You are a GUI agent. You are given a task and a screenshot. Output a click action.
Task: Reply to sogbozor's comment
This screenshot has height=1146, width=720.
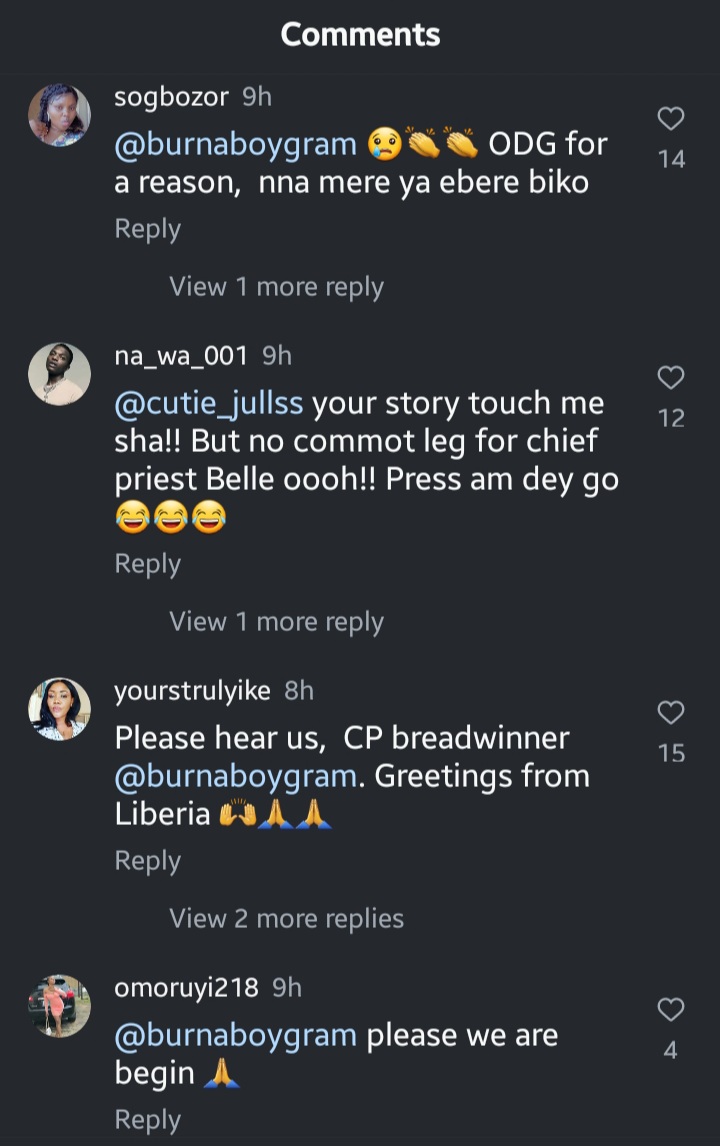point(147,229)
